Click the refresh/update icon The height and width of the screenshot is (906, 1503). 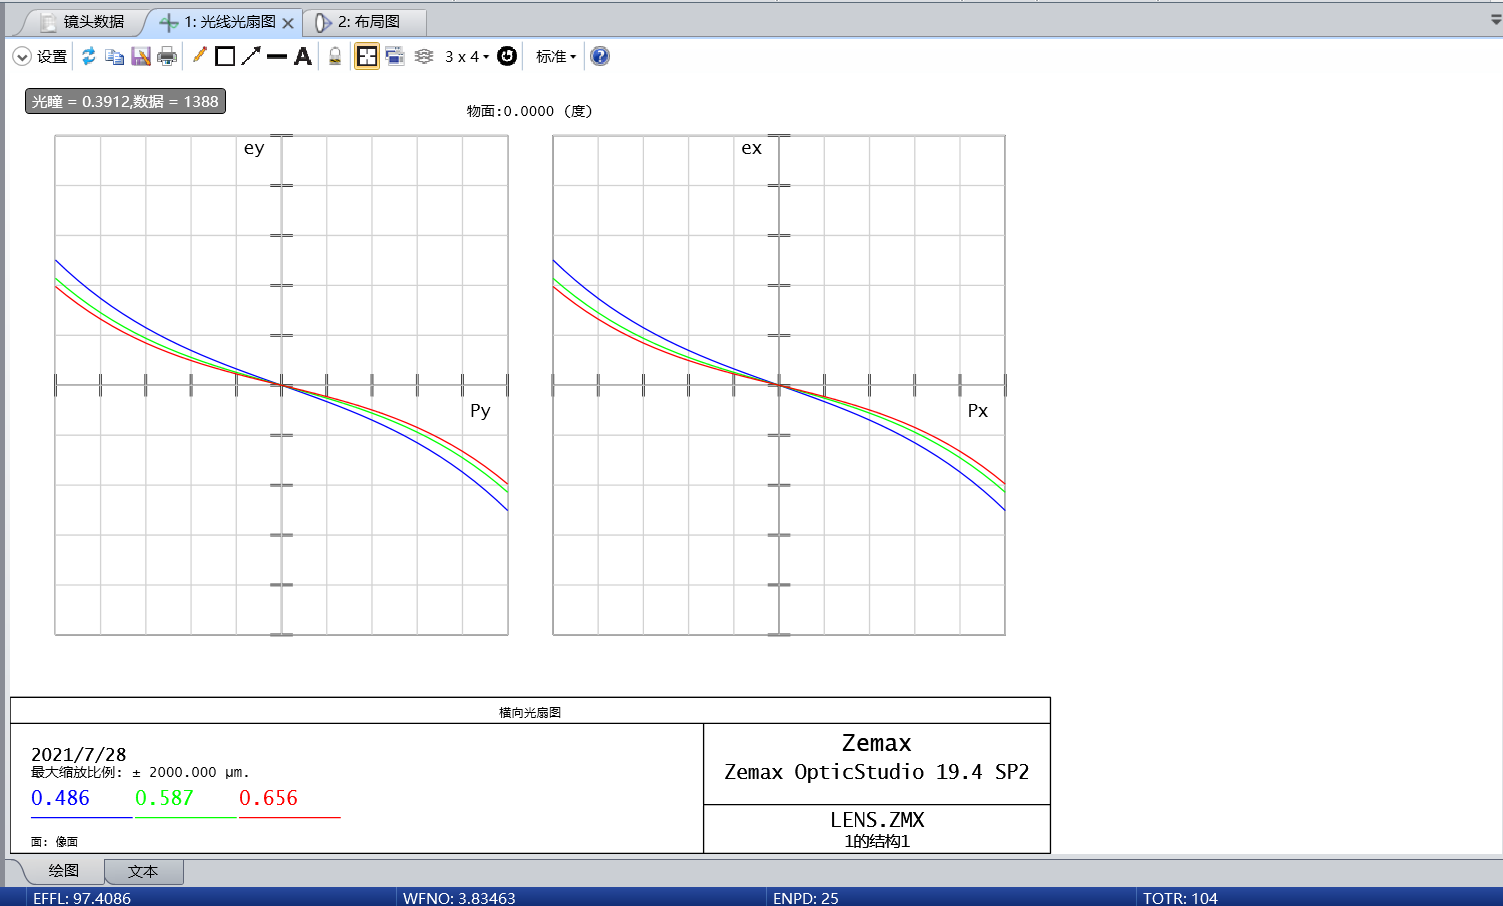pos(89,56)
